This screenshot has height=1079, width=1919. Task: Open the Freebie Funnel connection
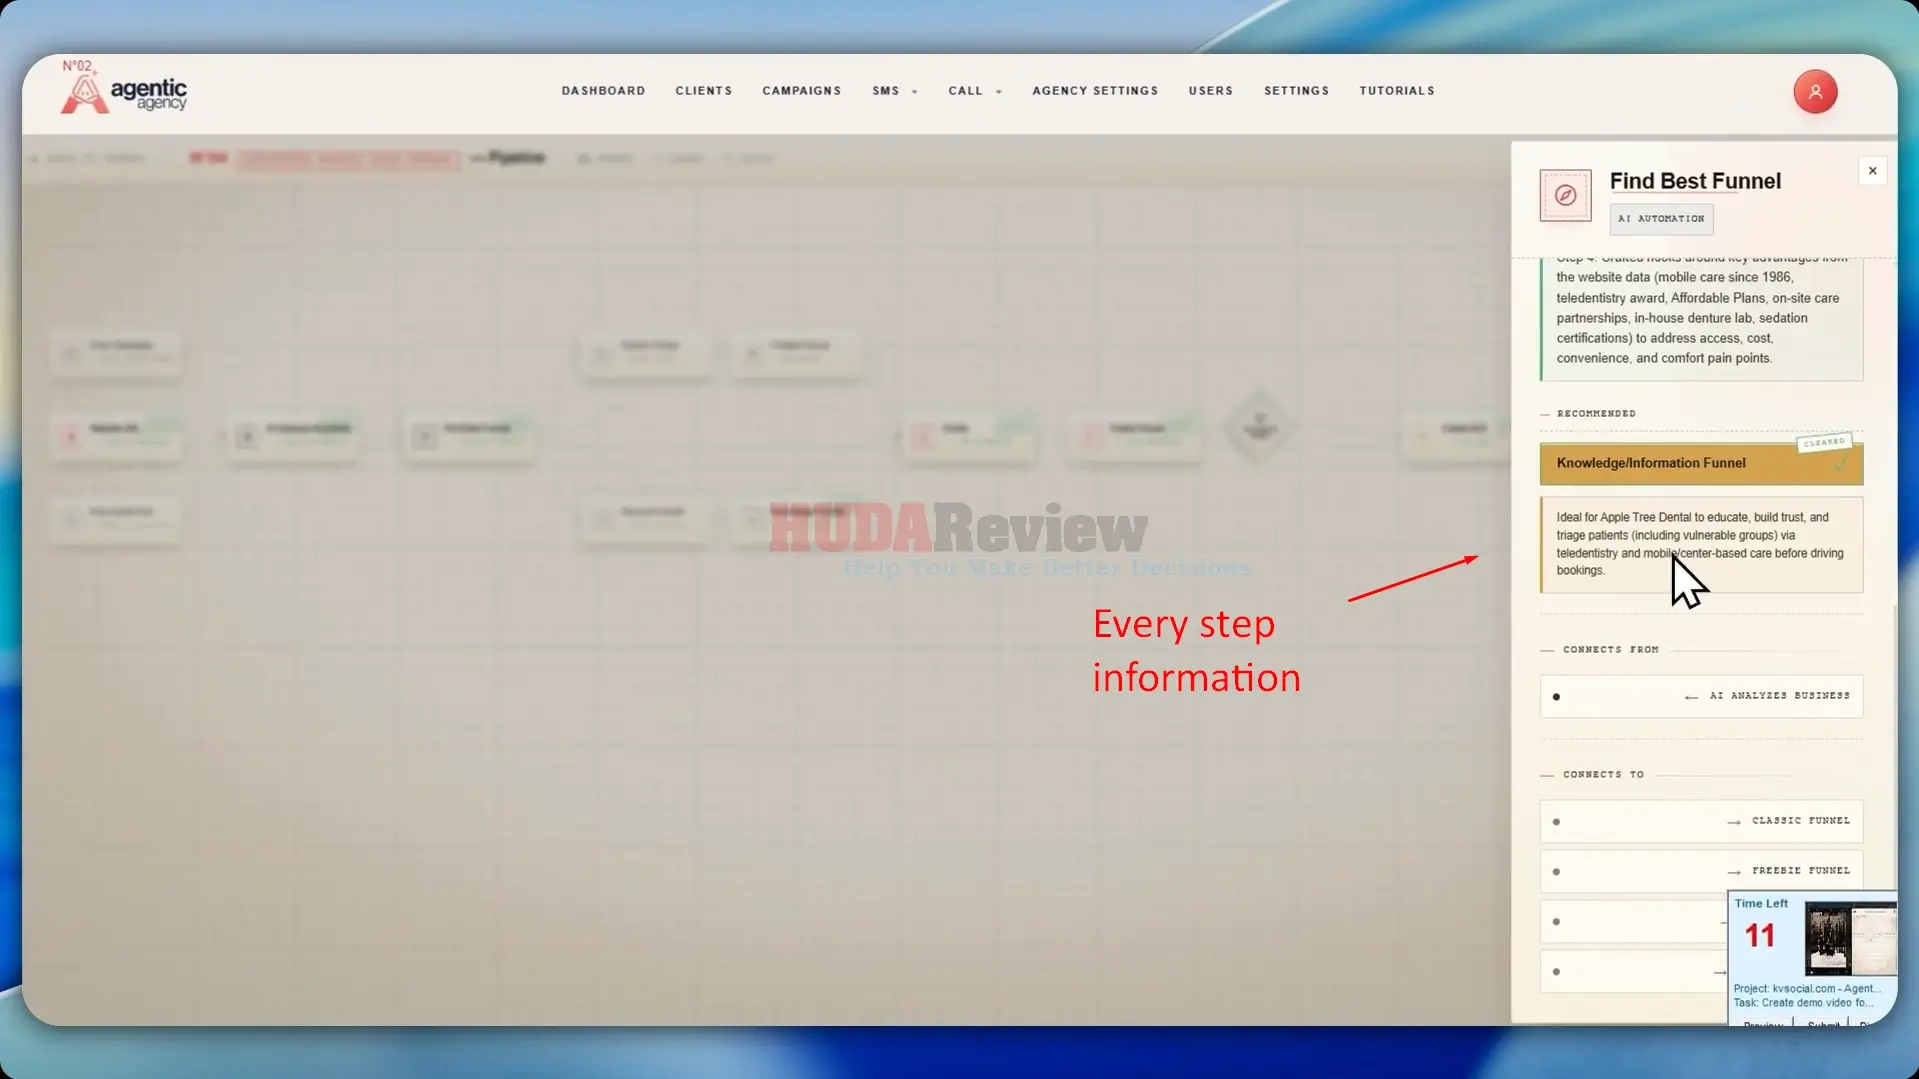[1701, 872]
